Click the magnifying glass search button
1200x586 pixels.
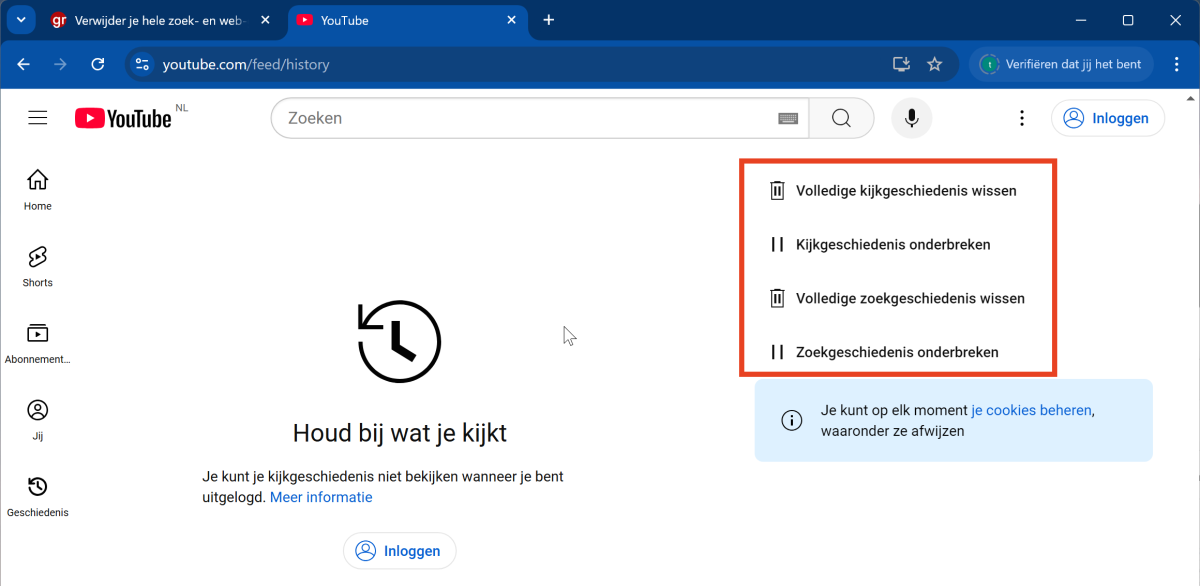tap(841, 118)
